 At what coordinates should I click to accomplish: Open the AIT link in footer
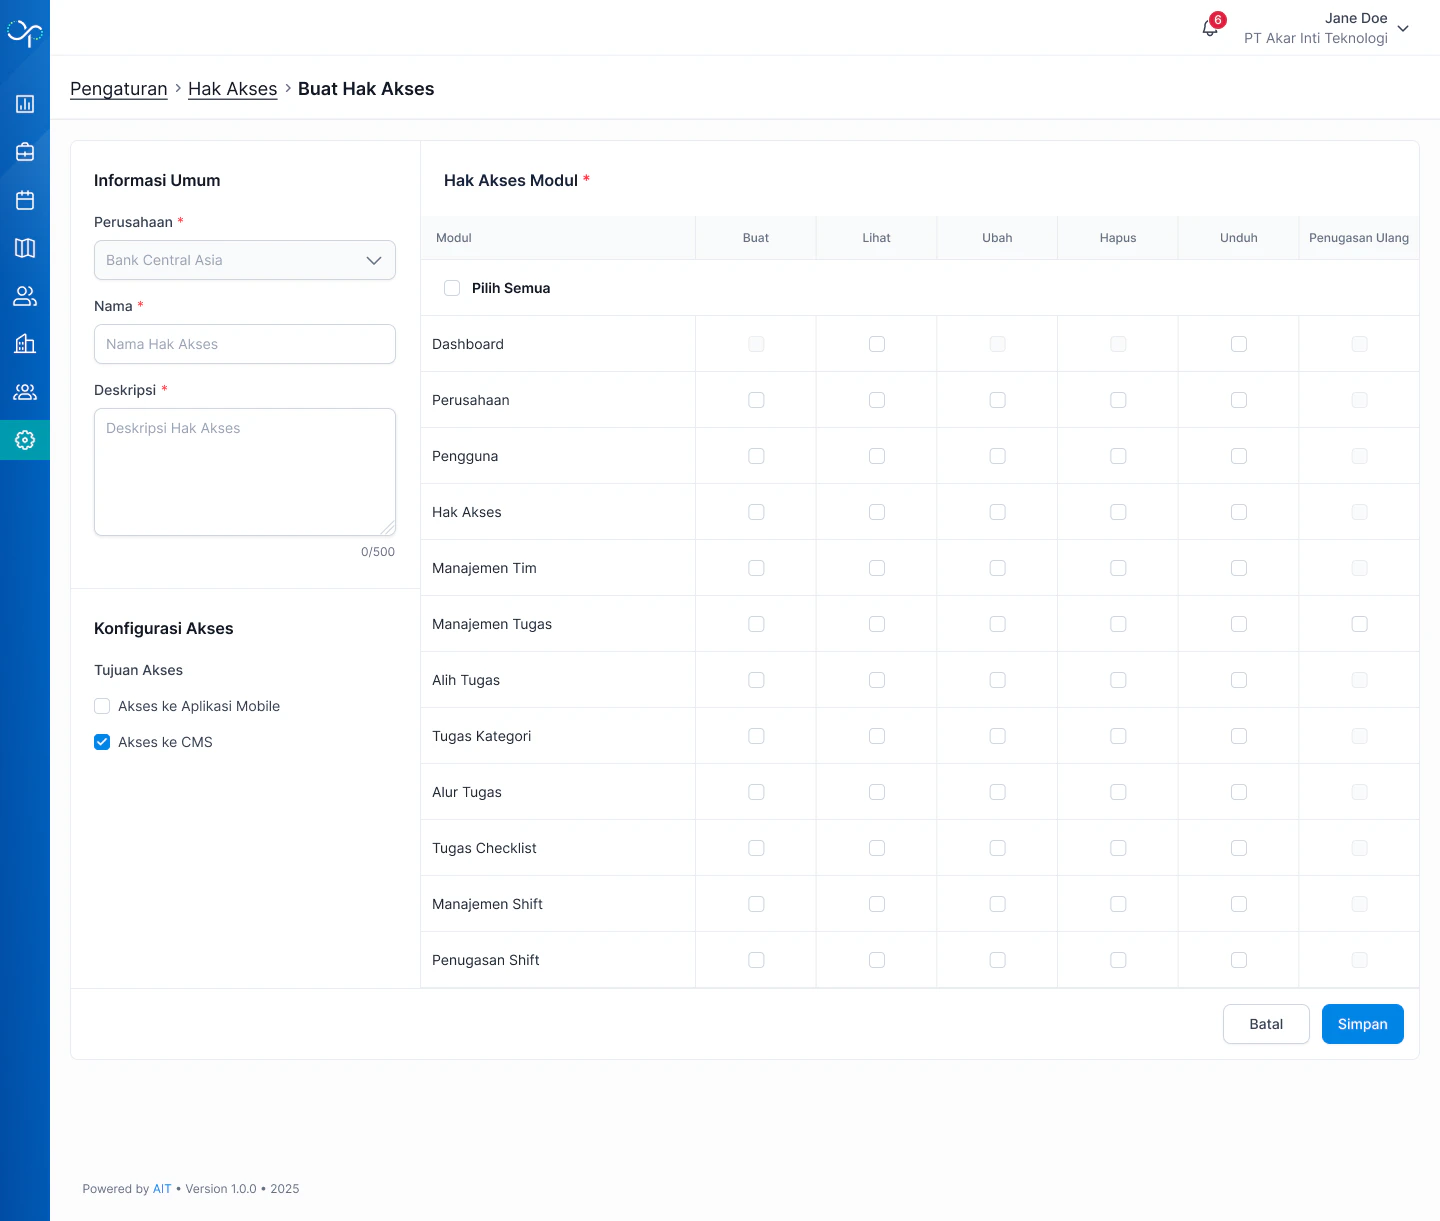[x=162, y=1189]
